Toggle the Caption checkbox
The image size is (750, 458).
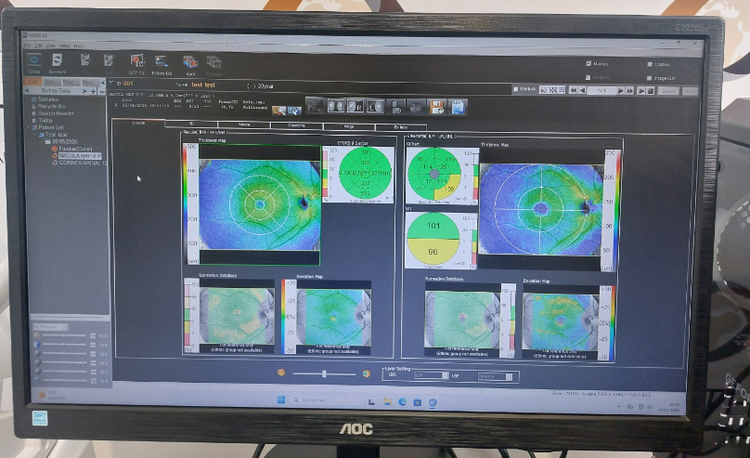(x=650, y=65)
